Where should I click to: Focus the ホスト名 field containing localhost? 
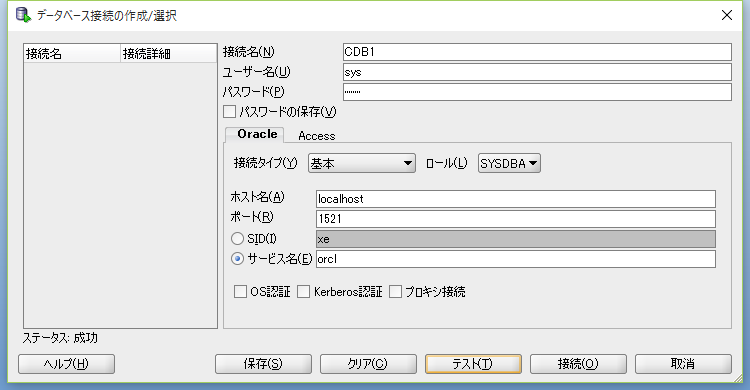point(516,199)
